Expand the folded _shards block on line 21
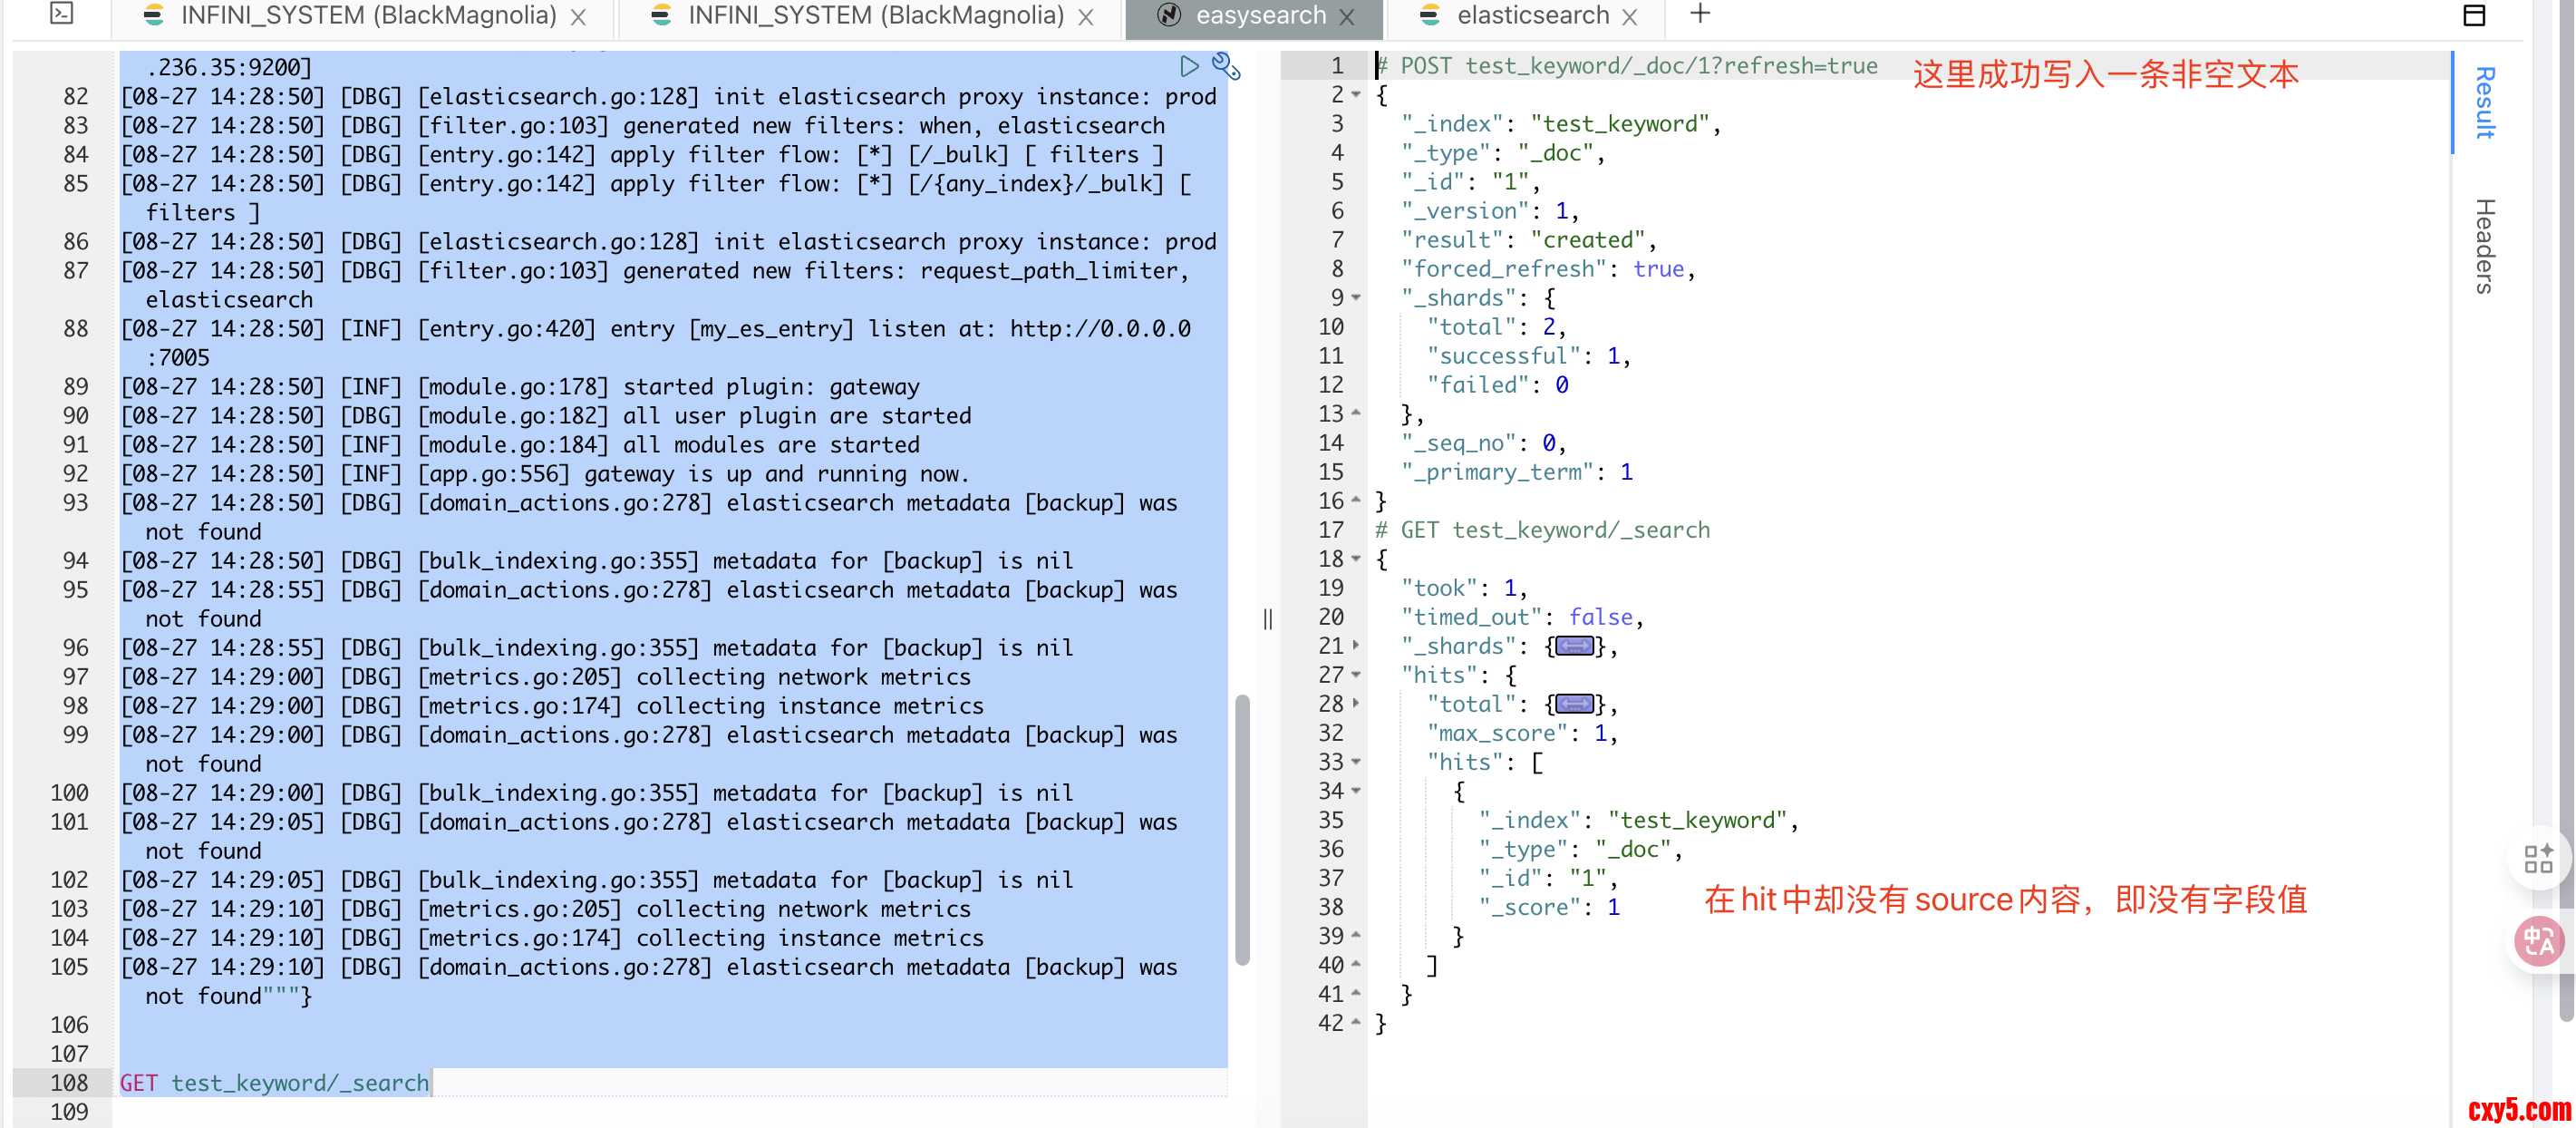 [x=1356, y=646]
